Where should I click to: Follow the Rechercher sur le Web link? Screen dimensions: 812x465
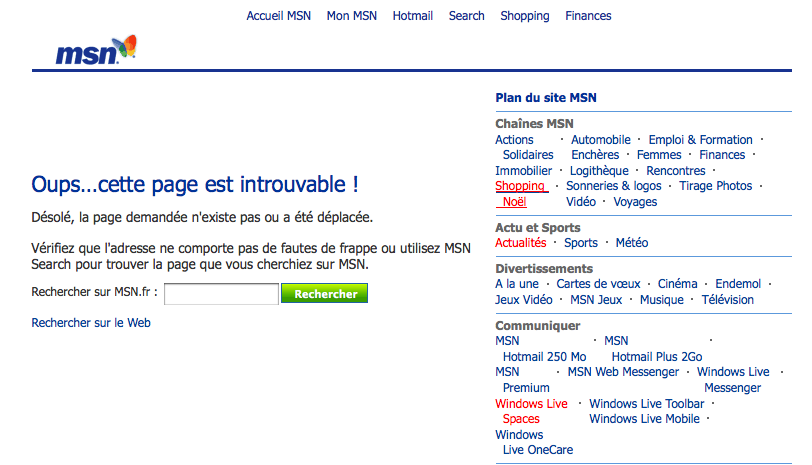click(91, 323)
